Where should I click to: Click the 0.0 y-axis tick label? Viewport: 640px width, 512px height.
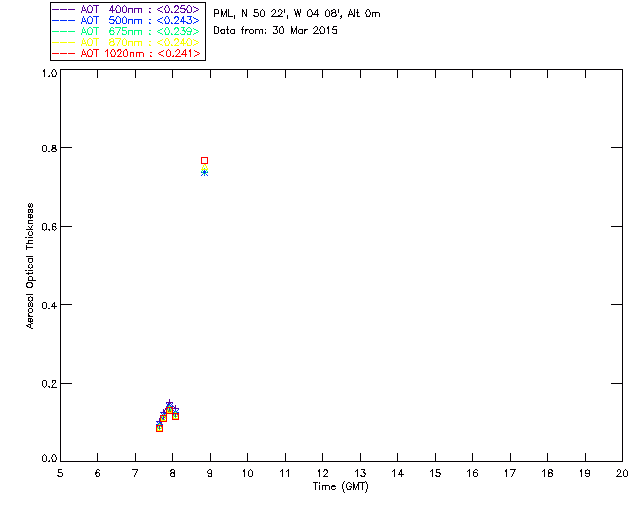point(49,459)
